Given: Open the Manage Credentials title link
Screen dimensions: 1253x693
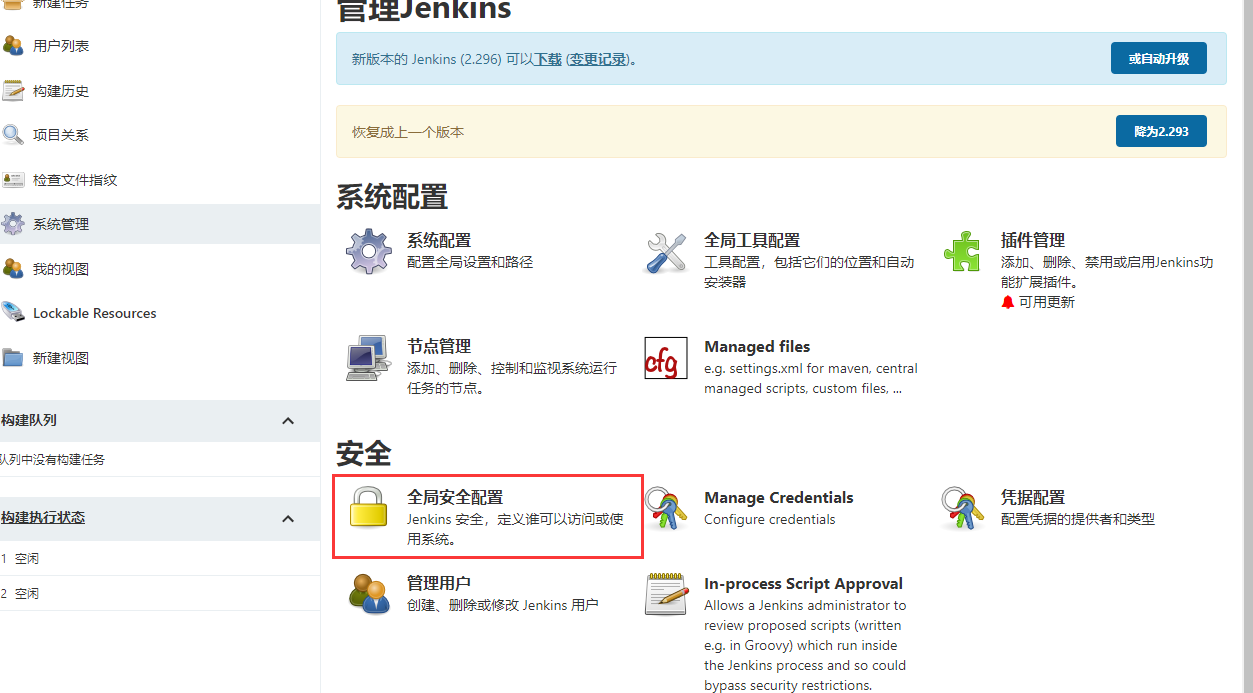Looking at the screenshot, I should pyautogui.click(x=779, y=498).
